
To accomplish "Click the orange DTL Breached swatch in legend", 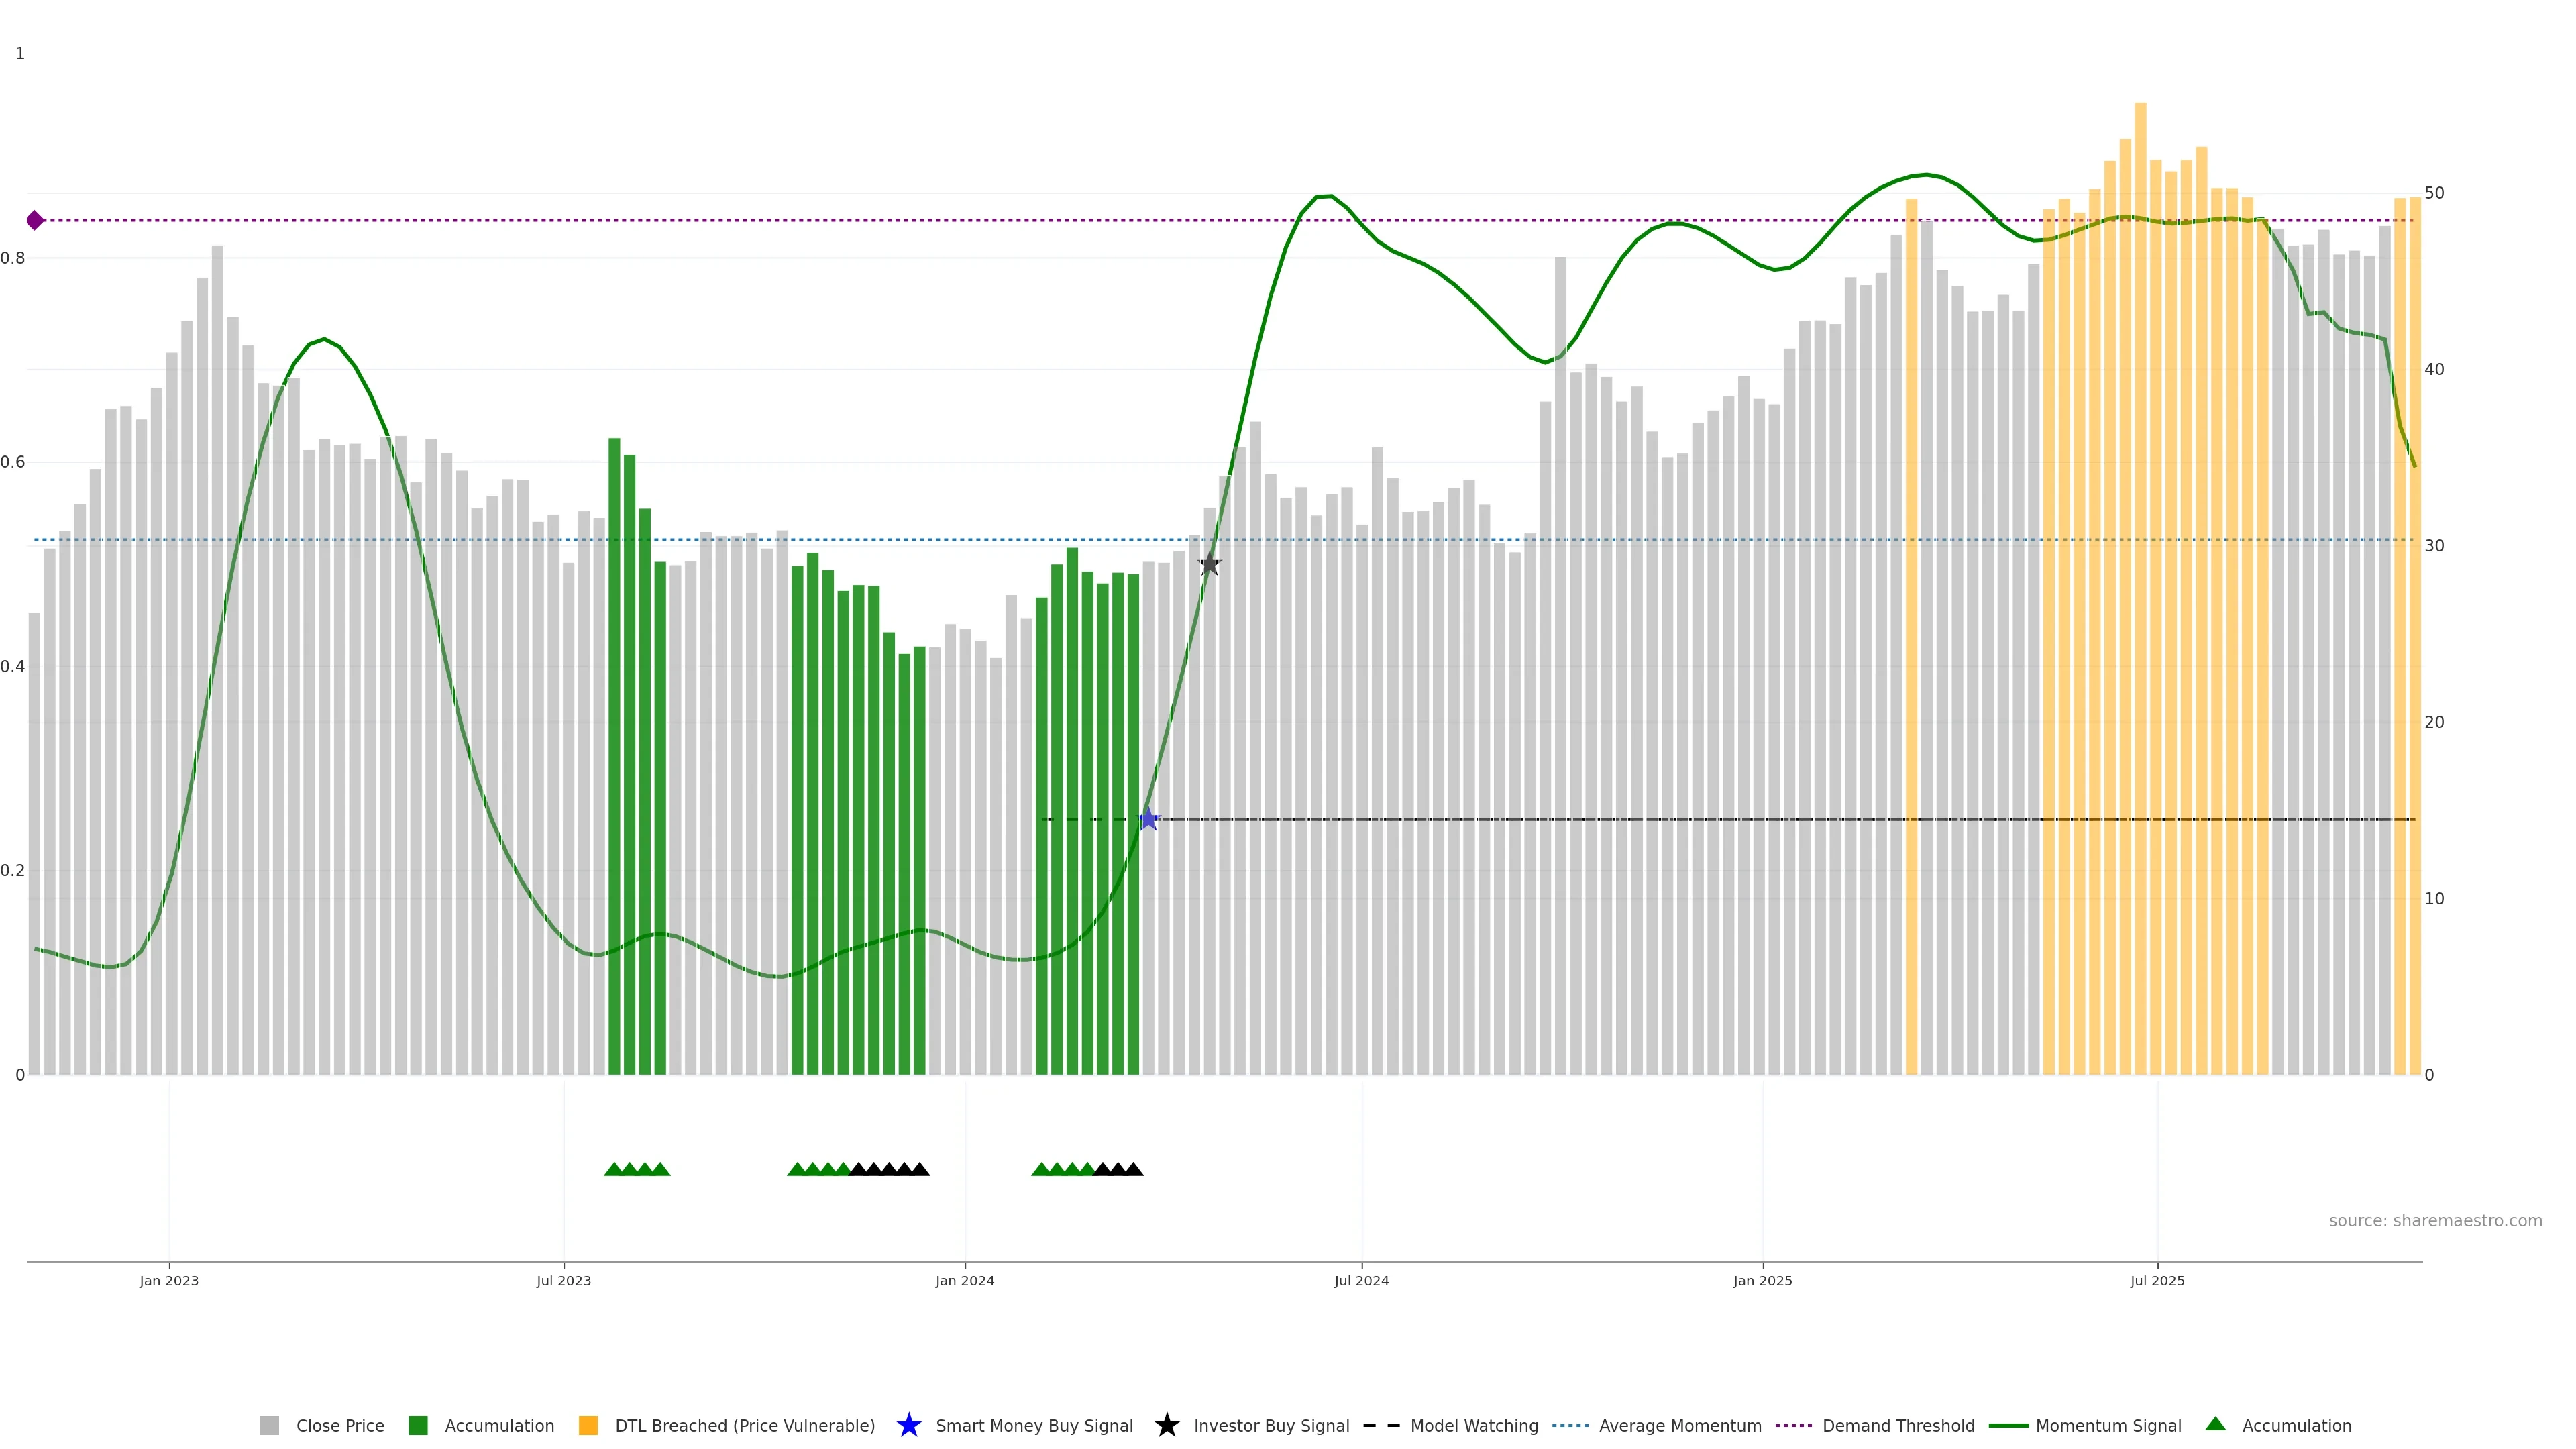I will pyautogui.click(x=588, y=1426).
